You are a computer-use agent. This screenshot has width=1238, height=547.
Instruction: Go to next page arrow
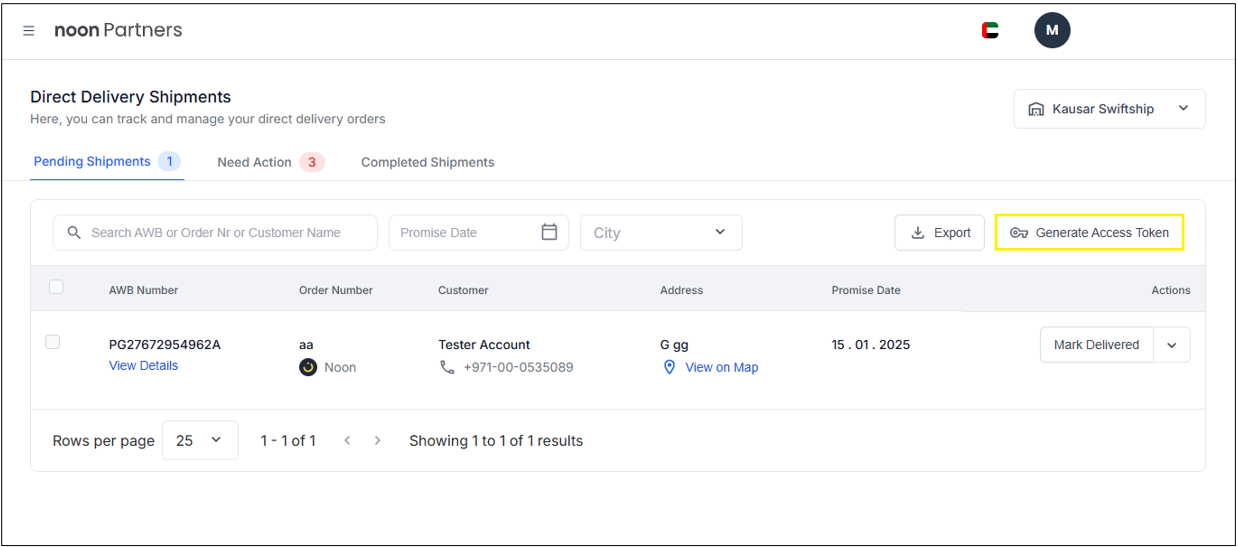click(x=377, y=440)
